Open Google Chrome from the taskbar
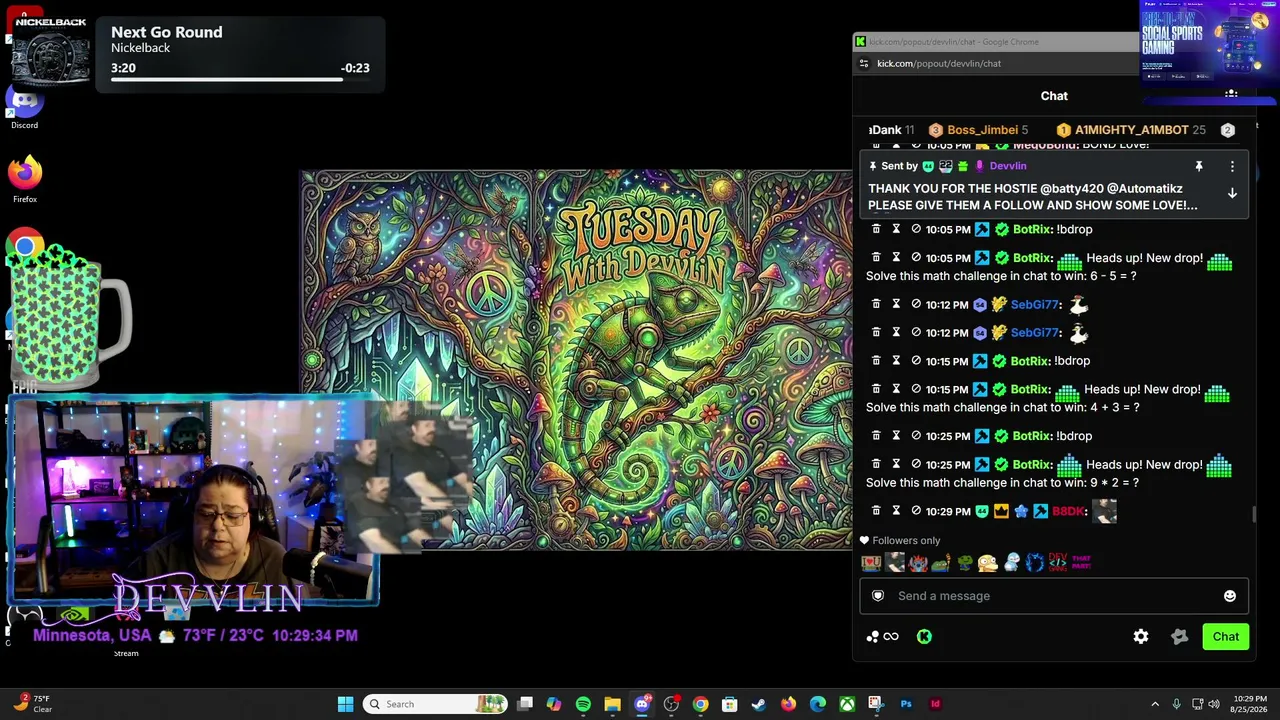The height and width of the screenshot is (720, 1280). pyautogui.click(x=700, y=704)
